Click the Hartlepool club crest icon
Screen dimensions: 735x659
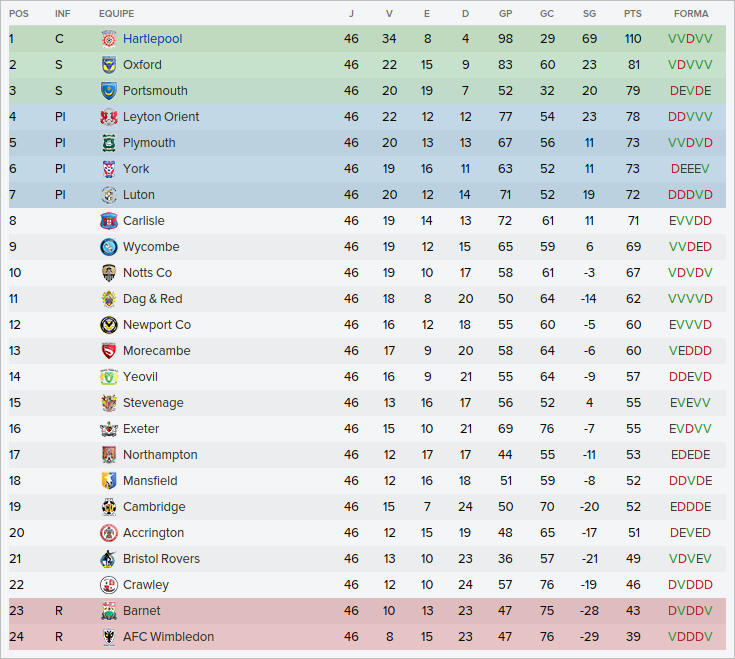[109, 39]
